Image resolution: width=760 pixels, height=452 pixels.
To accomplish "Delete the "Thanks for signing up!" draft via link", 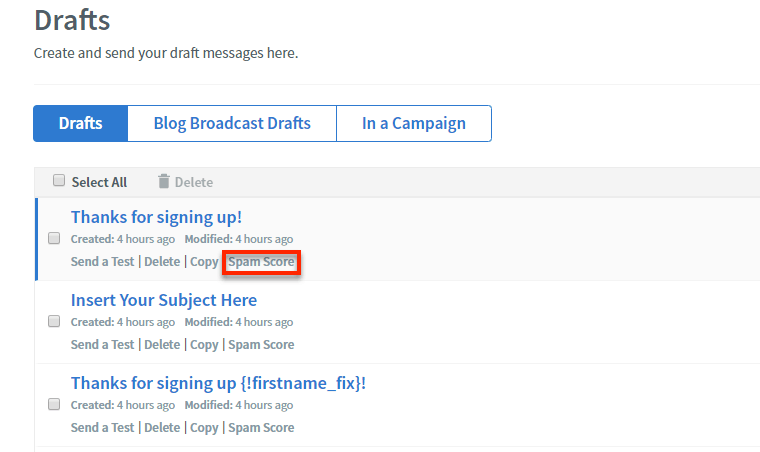I will (x=162, y=262).
